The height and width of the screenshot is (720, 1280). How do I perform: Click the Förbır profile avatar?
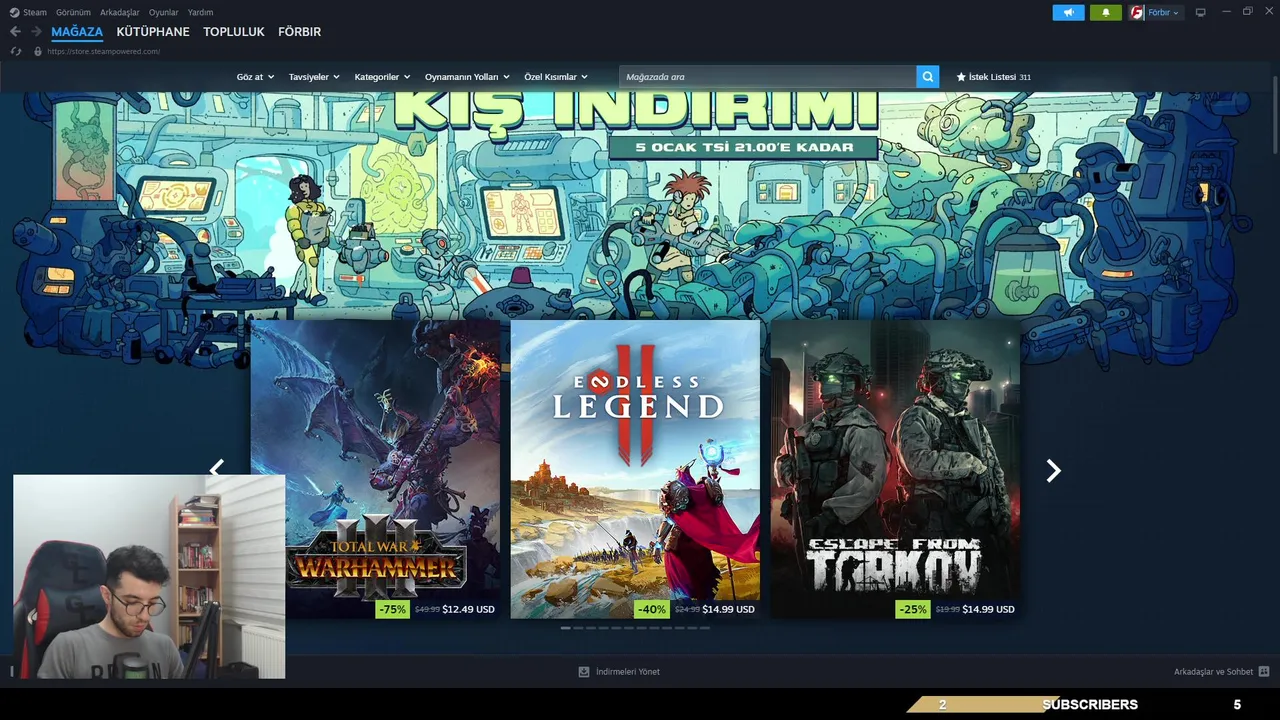point(1137,12)
